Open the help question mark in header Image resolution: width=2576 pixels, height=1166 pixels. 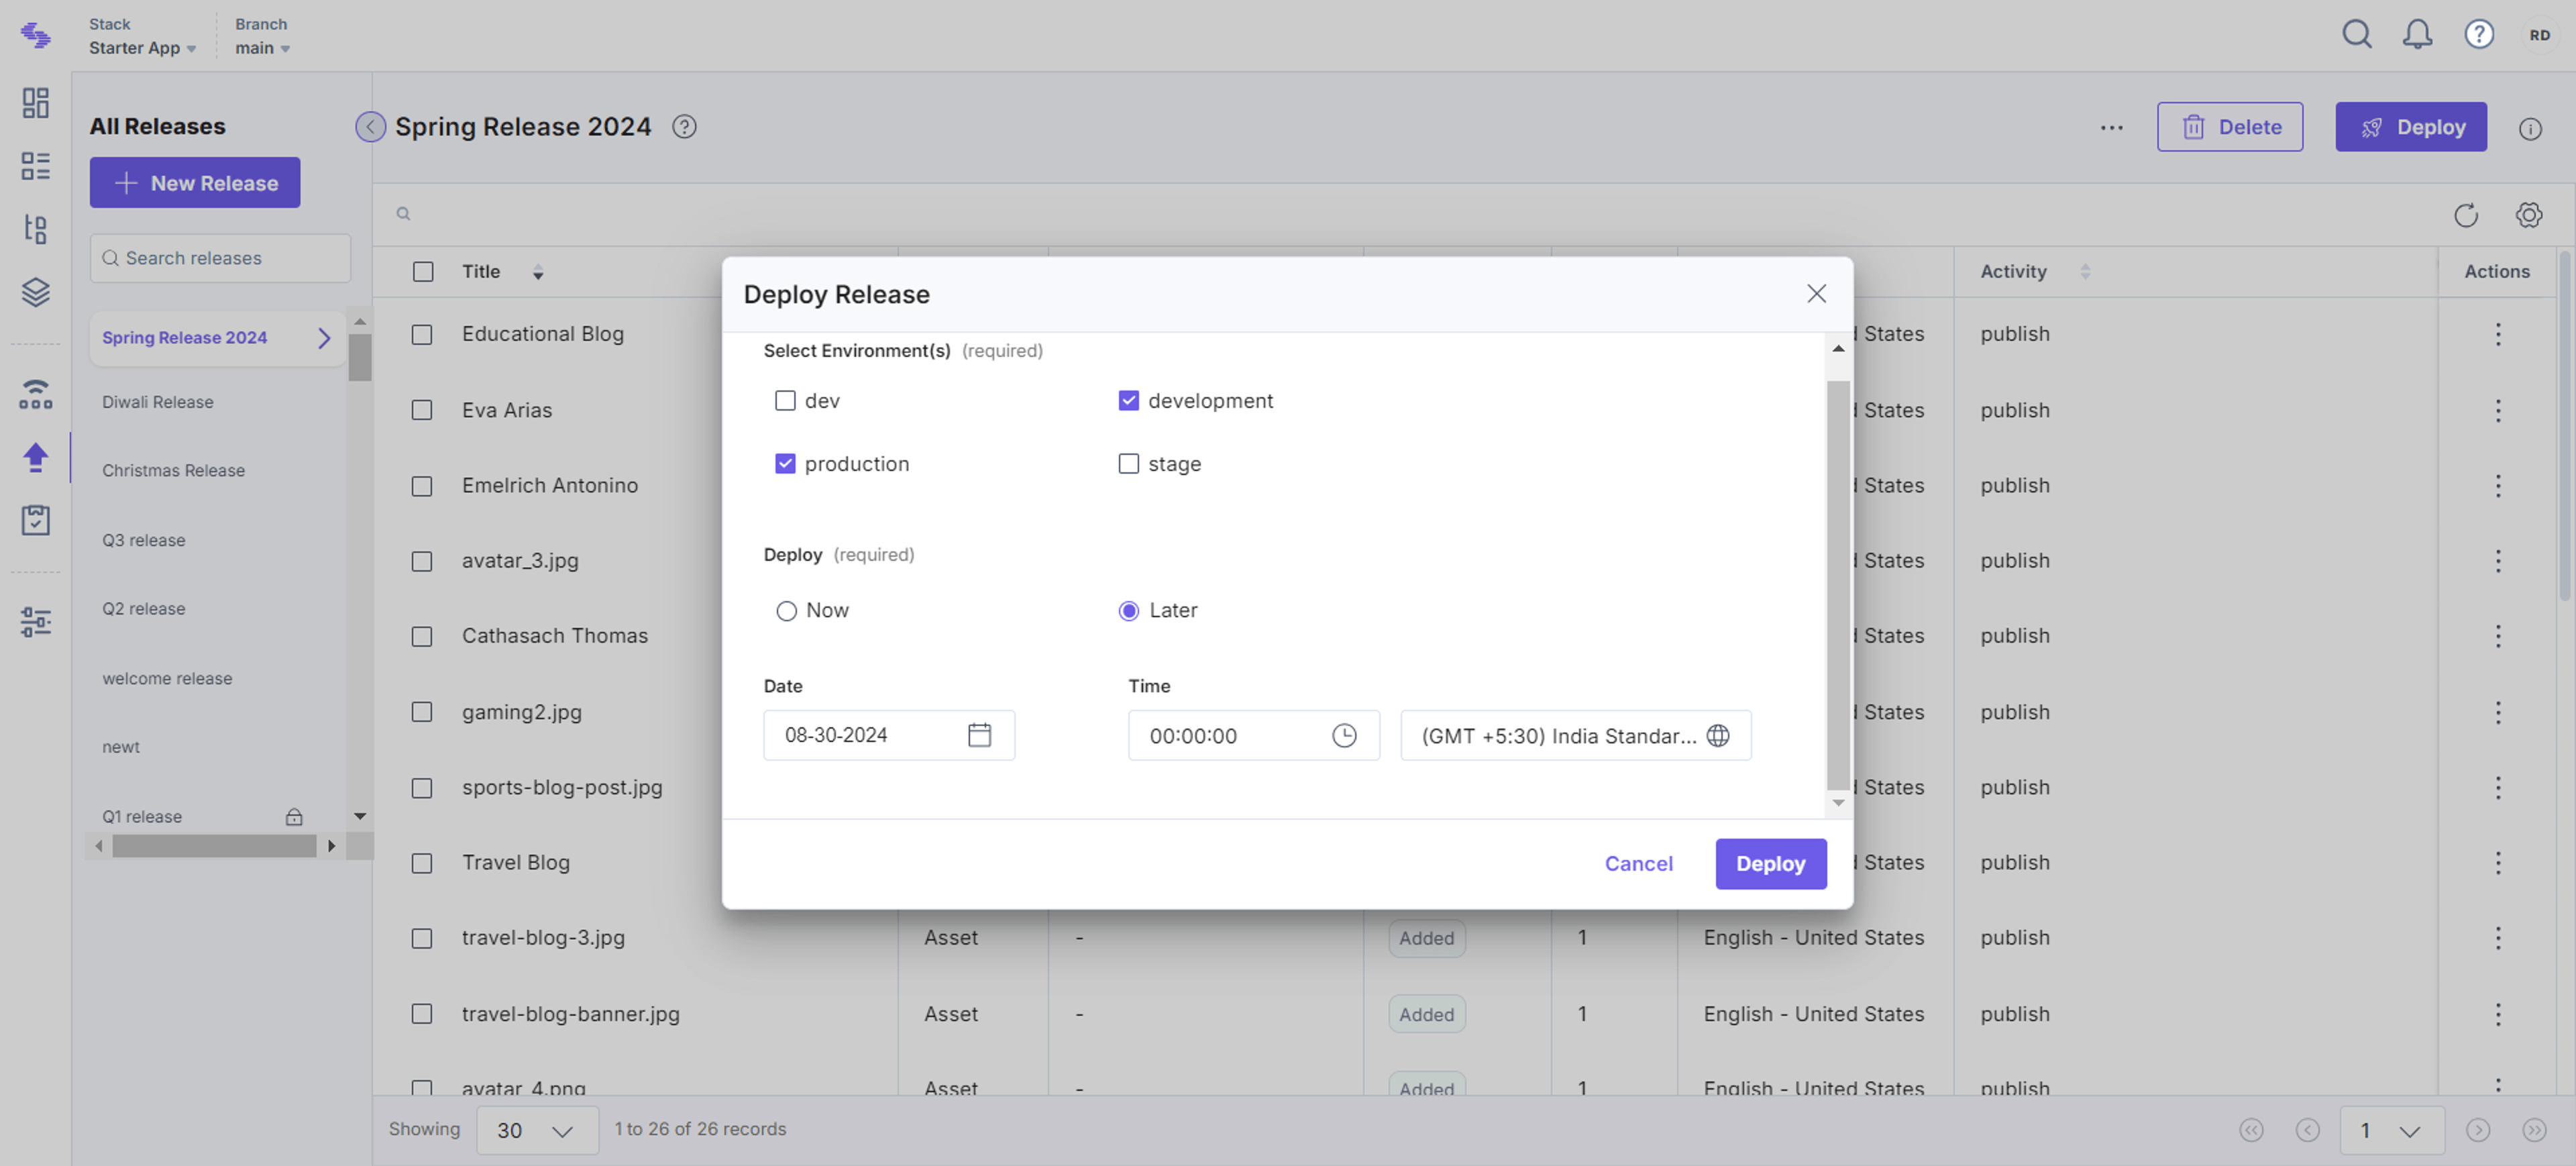tap(2478, 35)
